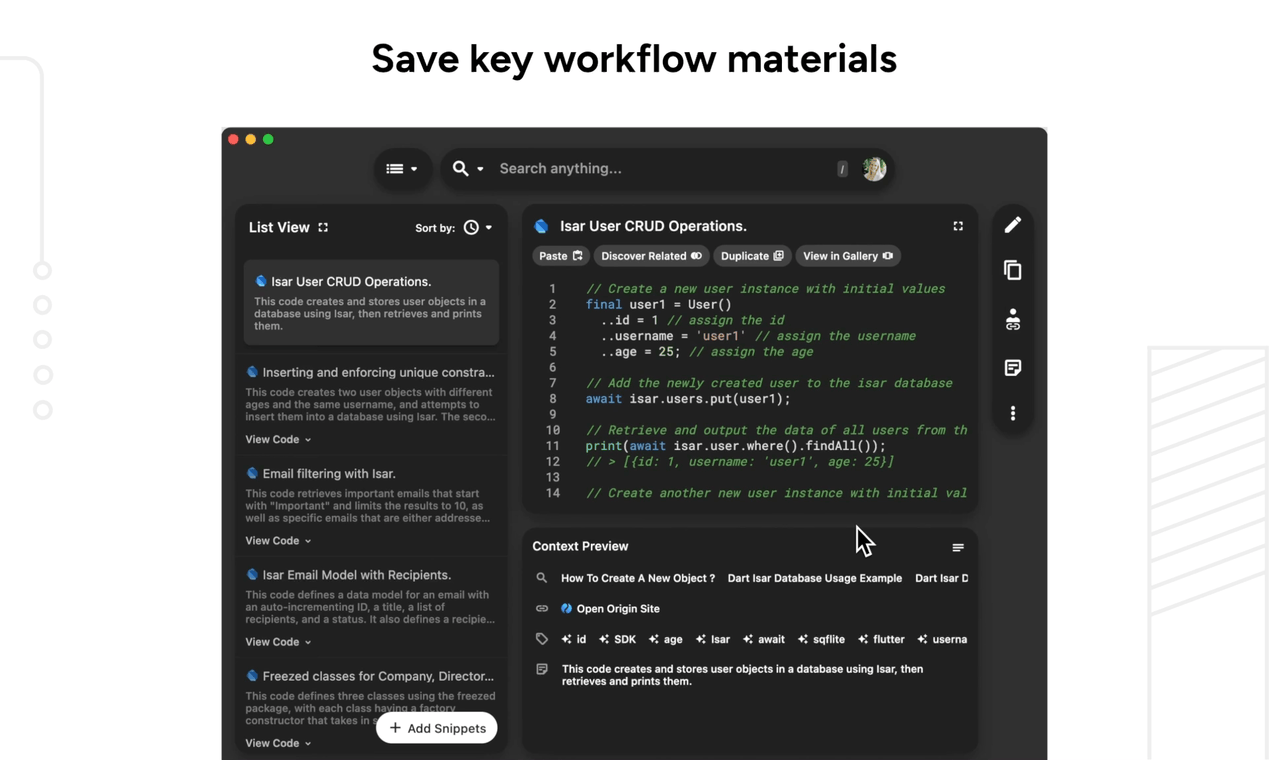The width and height of the screenshot is (1269, 760).
Task: Expand the code preview panel to fullscreen
Action: click(x=958, y=227)
